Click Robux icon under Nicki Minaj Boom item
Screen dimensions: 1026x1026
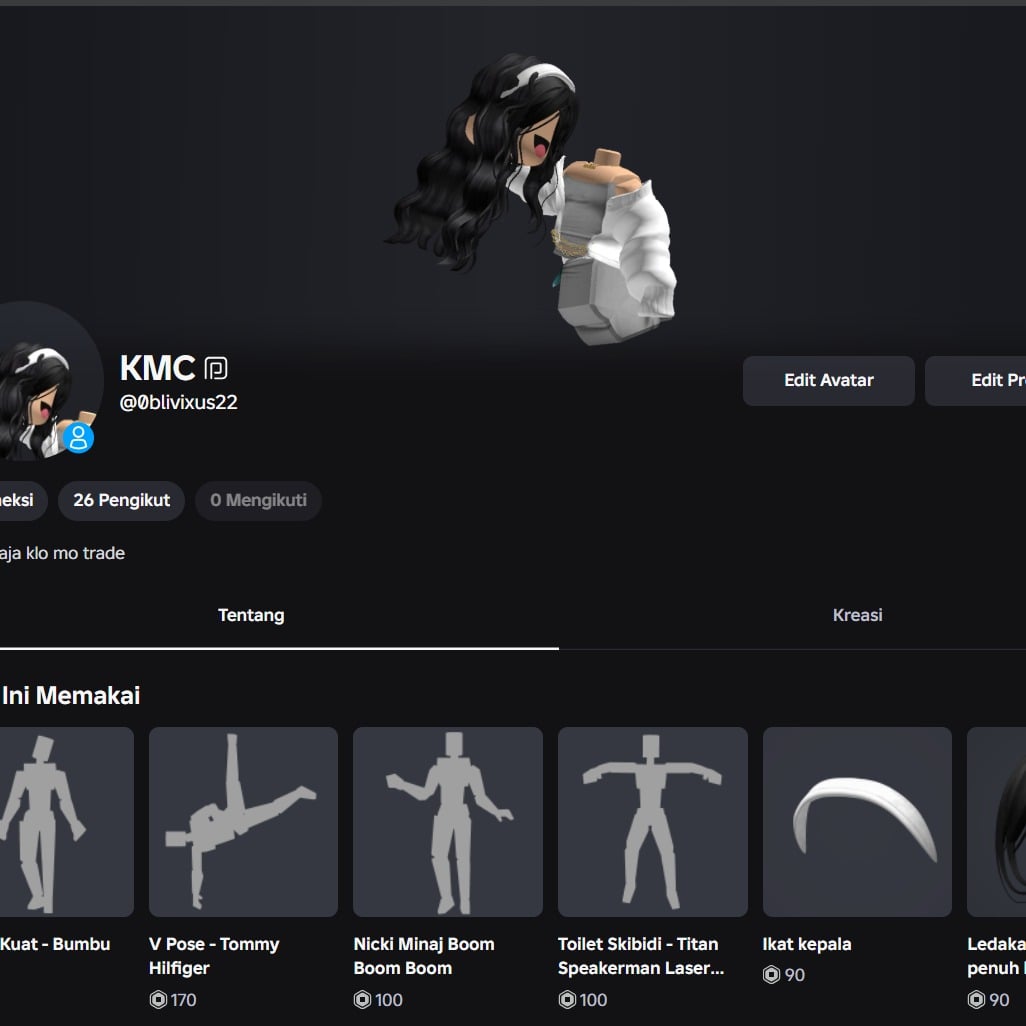pos(362,999)
